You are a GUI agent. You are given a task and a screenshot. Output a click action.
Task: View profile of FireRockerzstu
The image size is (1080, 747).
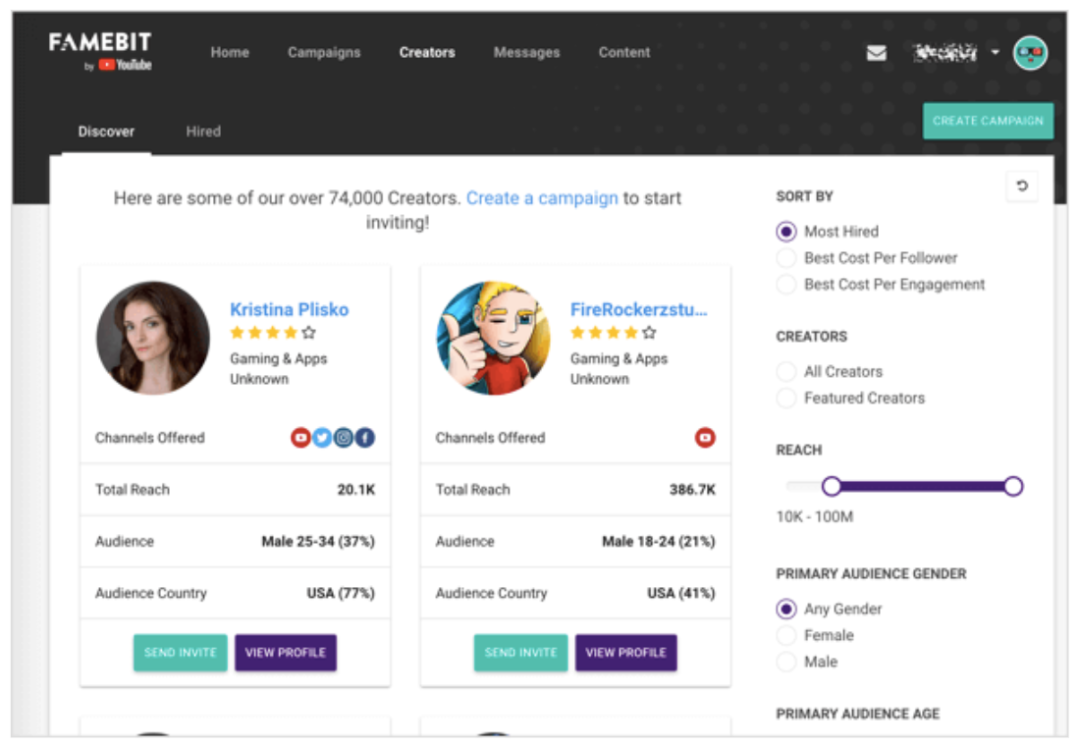[626, 652]
